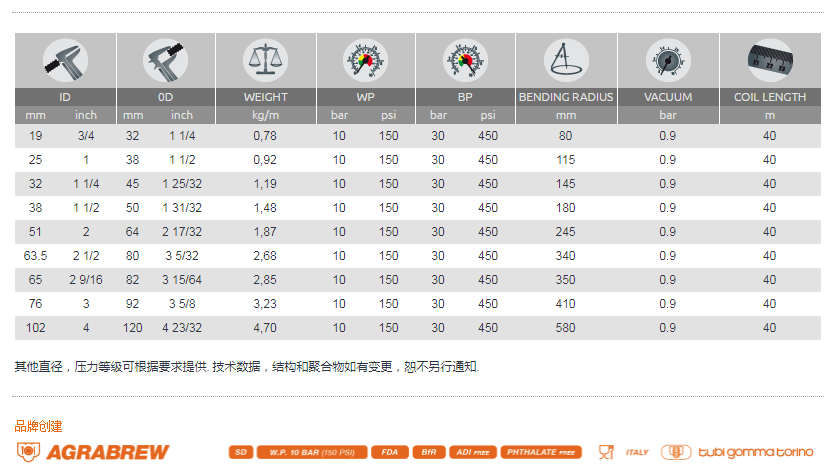Click the PHTHALATE free badge
Viewport: 836px width, 470px height.
[541, 452]
